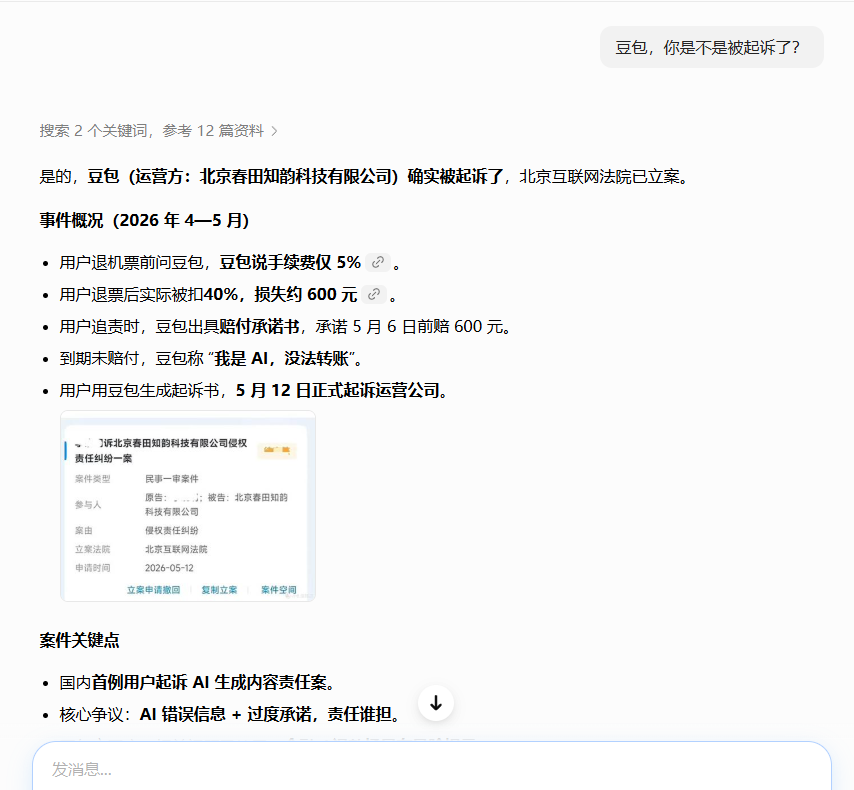Select bullet 国内首例用户起诉 AI 生成内容责任案
This screenshot has width=854, height=790.
197,682
